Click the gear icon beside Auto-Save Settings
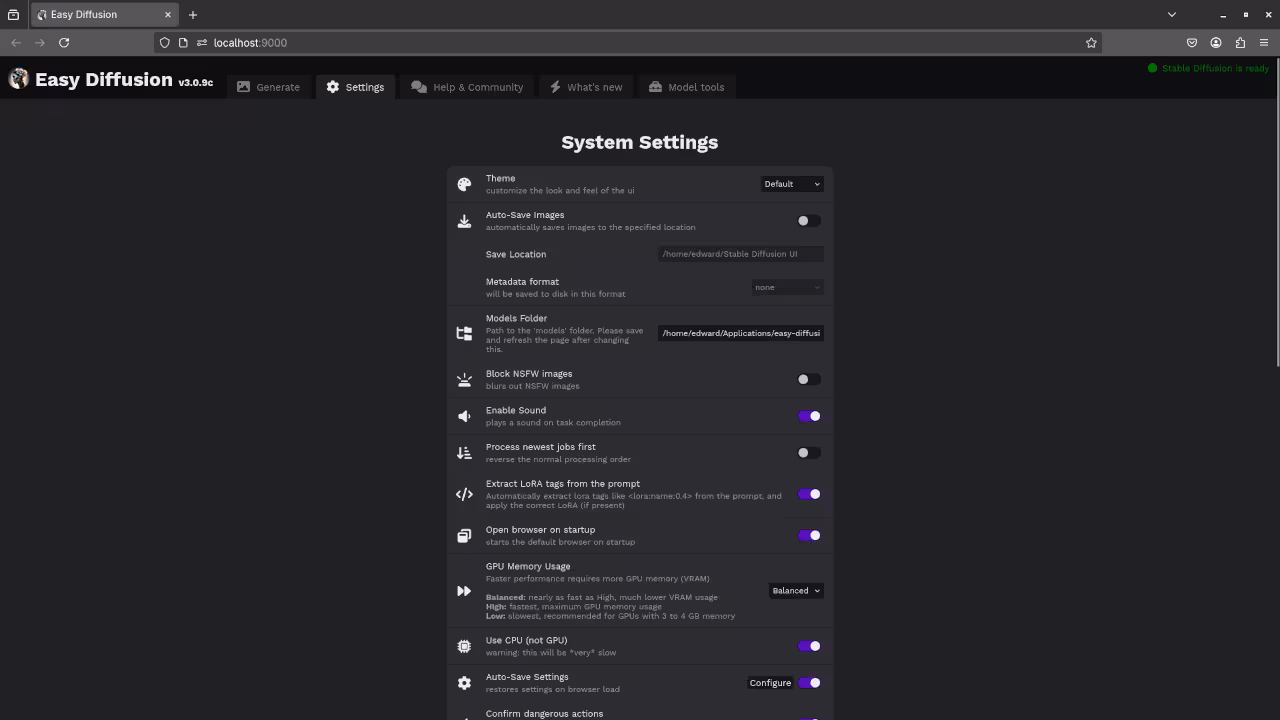The width and height of the screenshot is (1280, 720). [x=464, y=683]
